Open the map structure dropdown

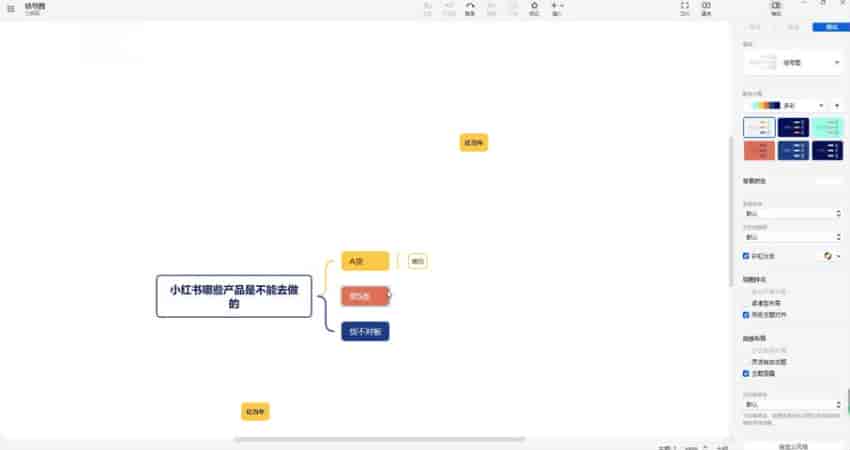point(793,62)
